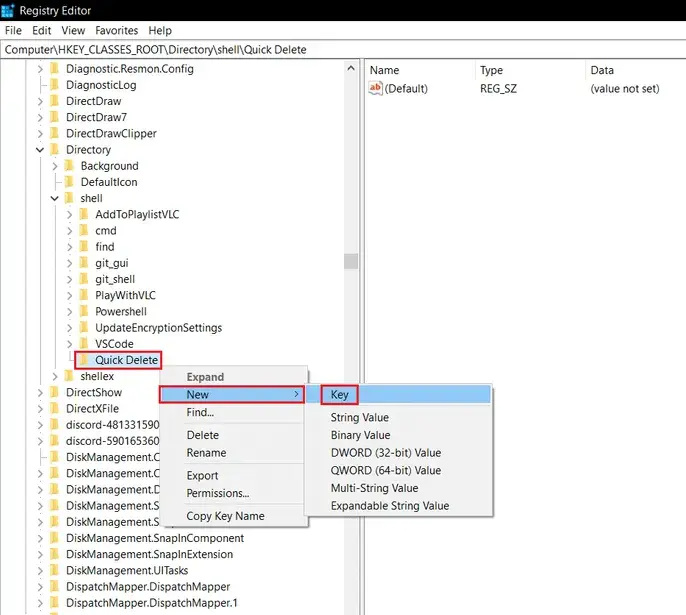
Task: Choose Delete in the context menu
Action: 203,435
